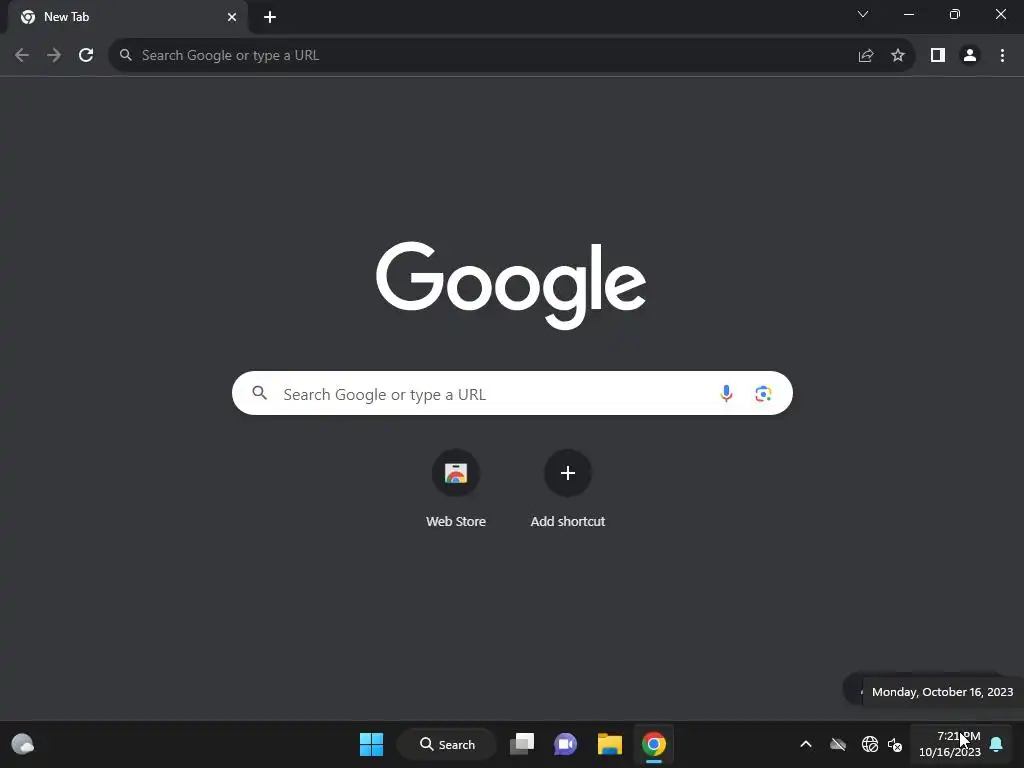
Task: Close the New Tab tab
Action: pos(232,17)
